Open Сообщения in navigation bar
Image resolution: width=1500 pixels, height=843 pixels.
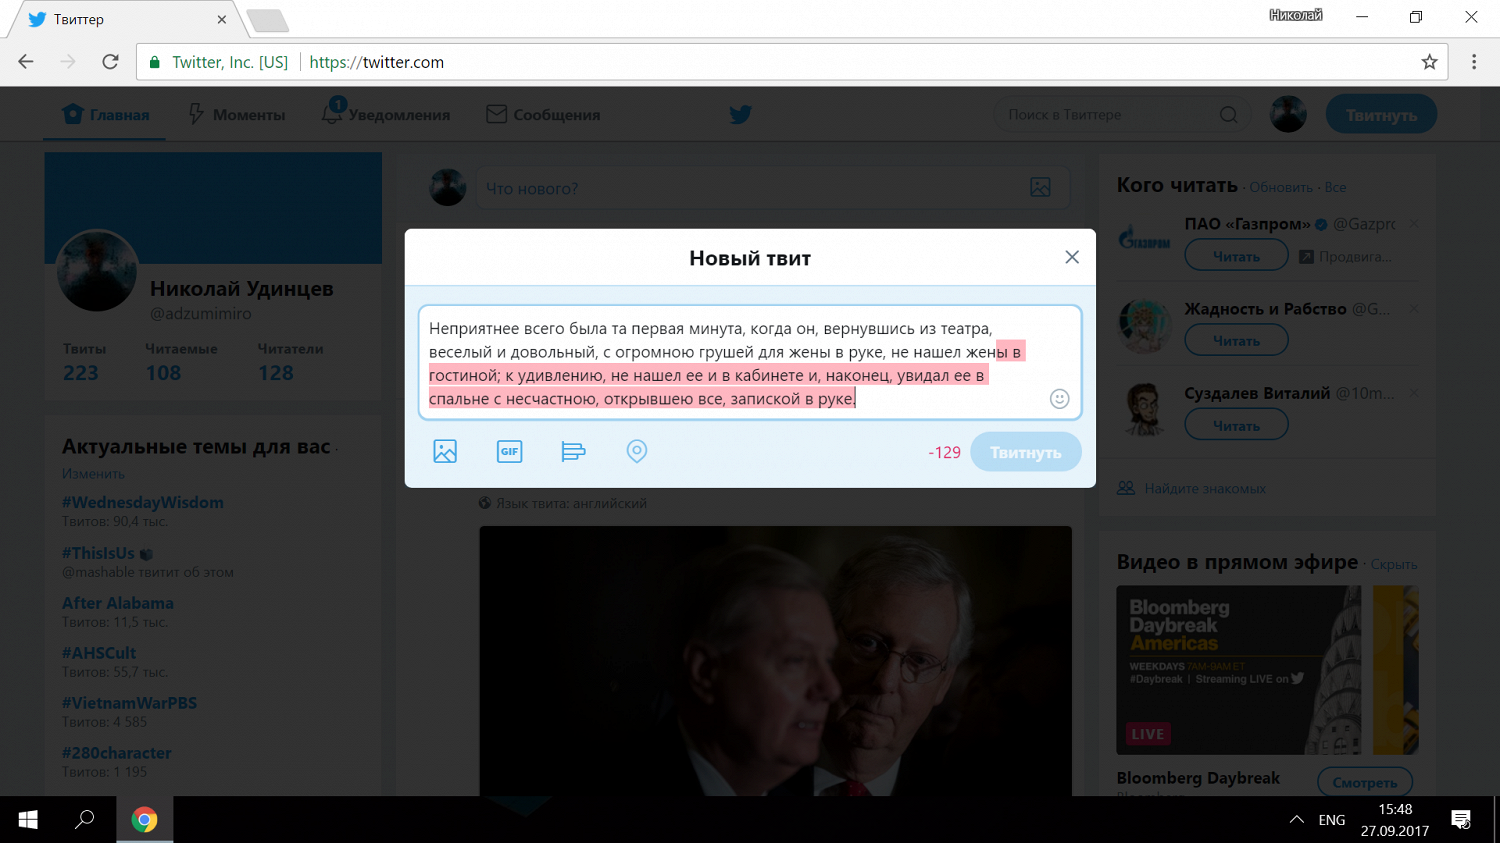(x=543, y=115)
